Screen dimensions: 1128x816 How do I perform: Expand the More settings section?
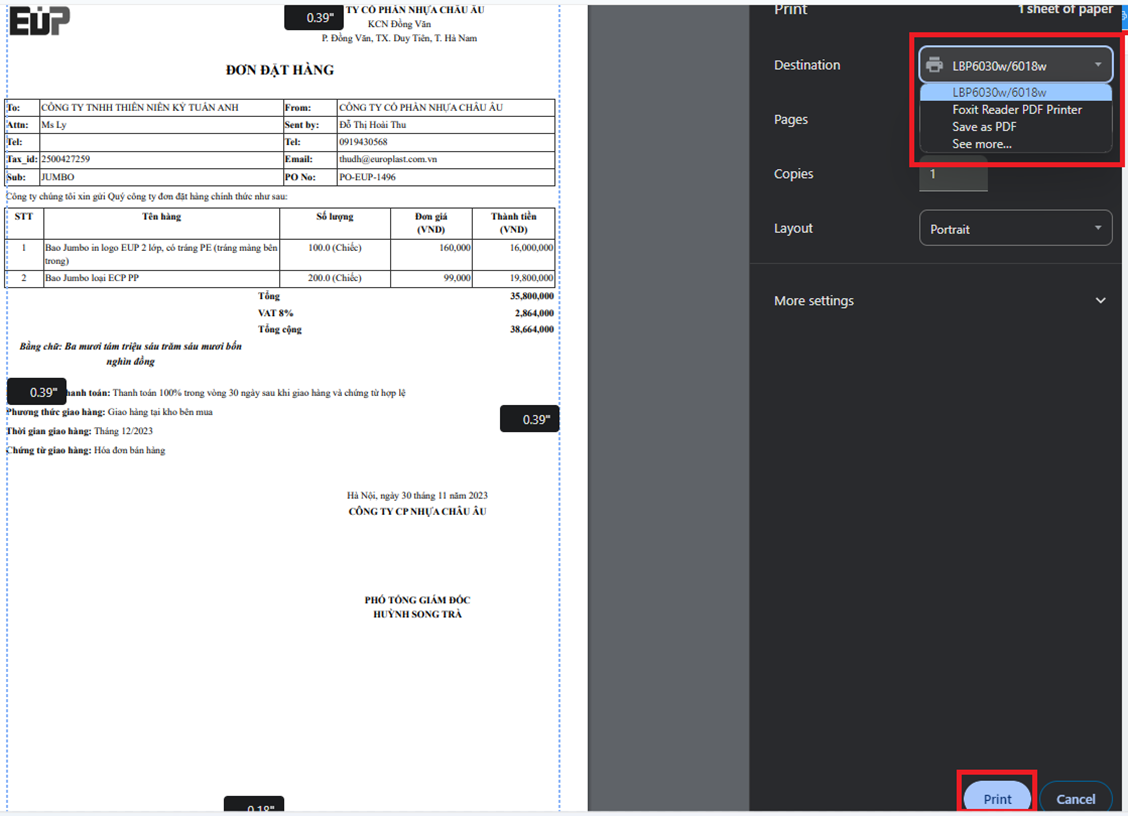coord(1100,301)
